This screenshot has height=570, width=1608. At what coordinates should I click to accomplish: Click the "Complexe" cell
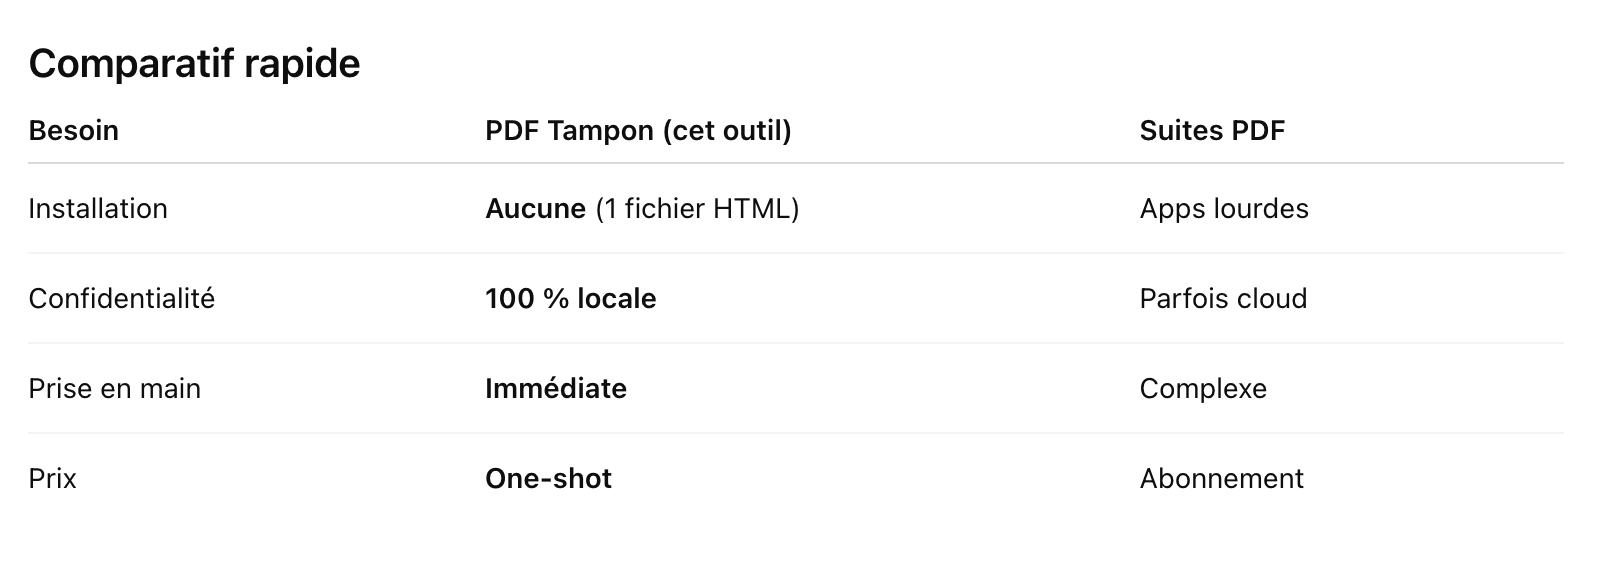[x=1203, y=389]
